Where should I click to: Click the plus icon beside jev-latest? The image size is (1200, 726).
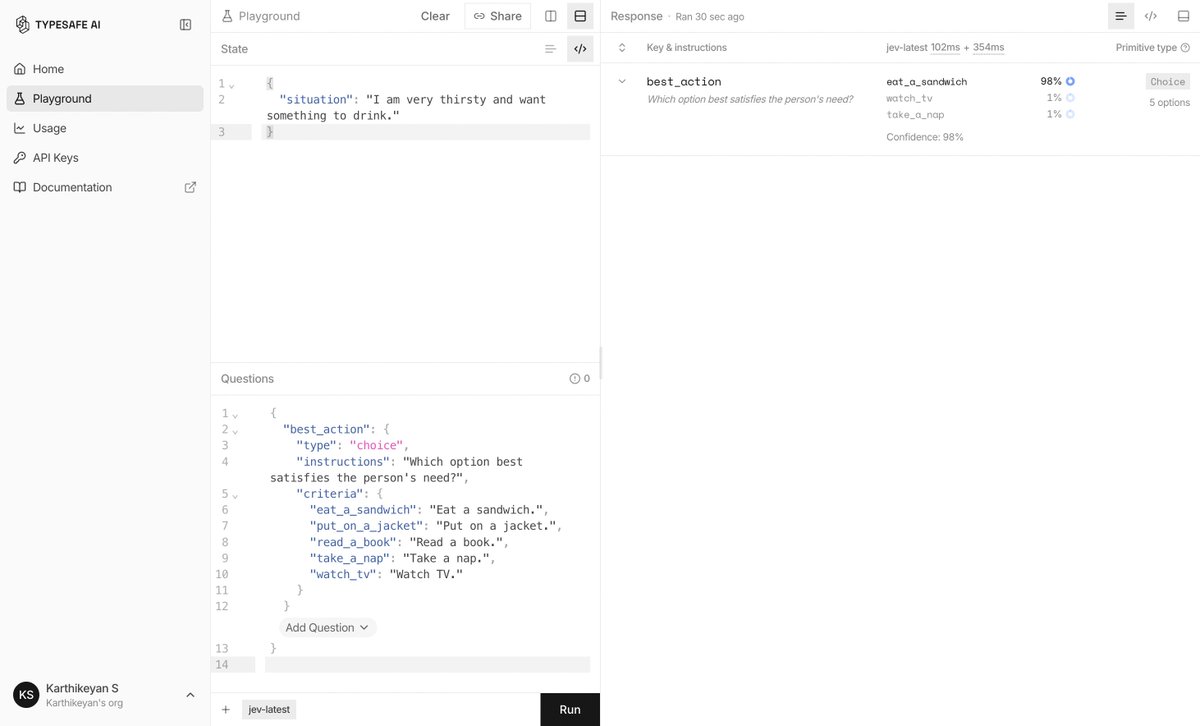[226, 709]
